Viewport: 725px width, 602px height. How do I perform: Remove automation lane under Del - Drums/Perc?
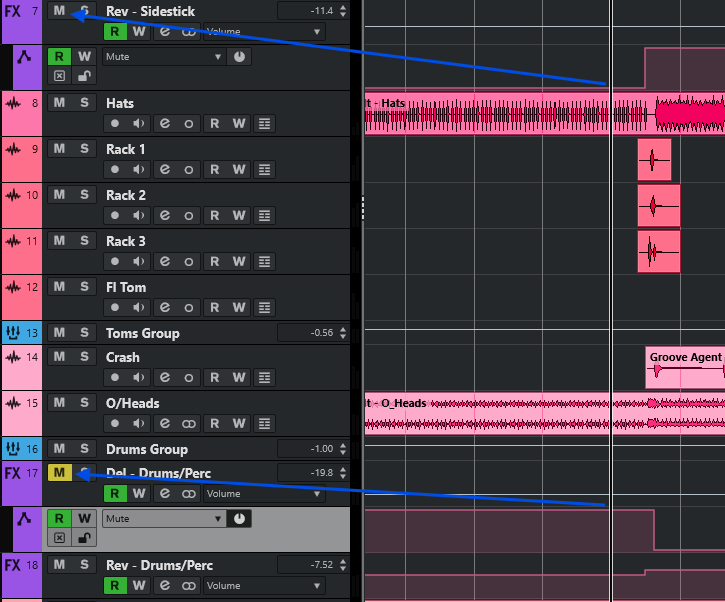(x=59, y=538)
